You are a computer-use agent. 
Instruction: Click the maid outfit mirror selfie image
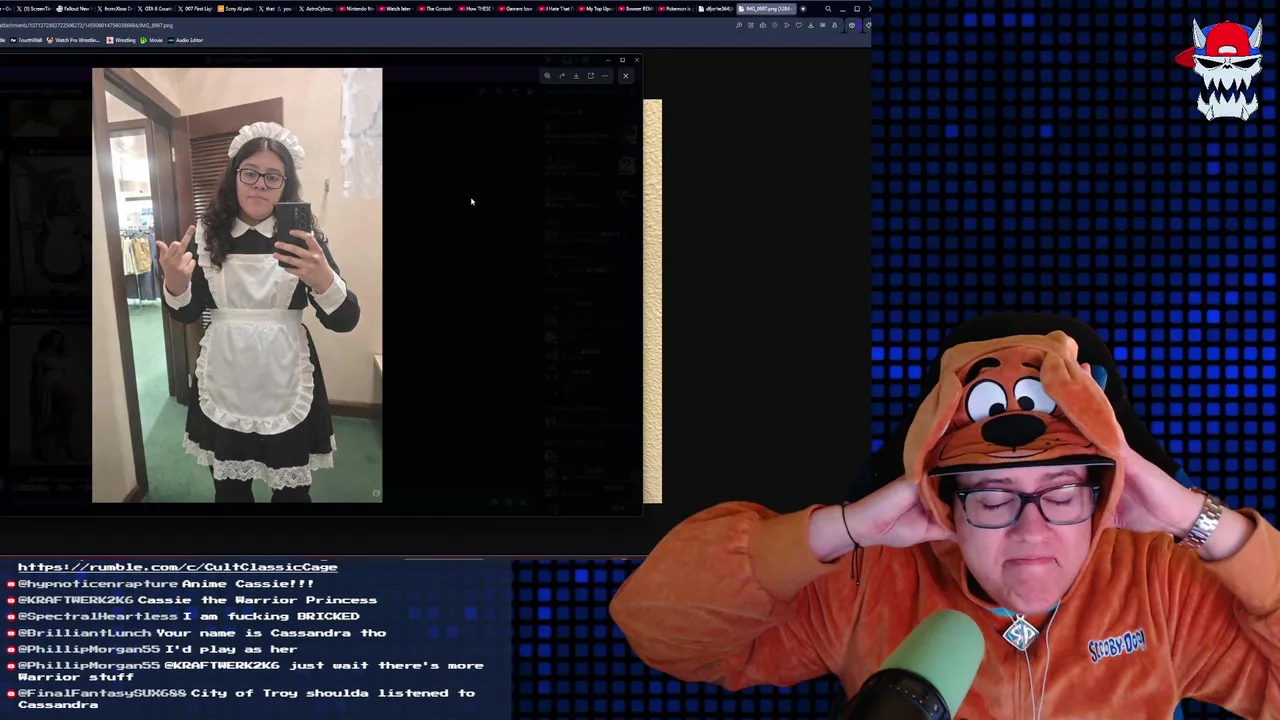[x=237, y=285]
